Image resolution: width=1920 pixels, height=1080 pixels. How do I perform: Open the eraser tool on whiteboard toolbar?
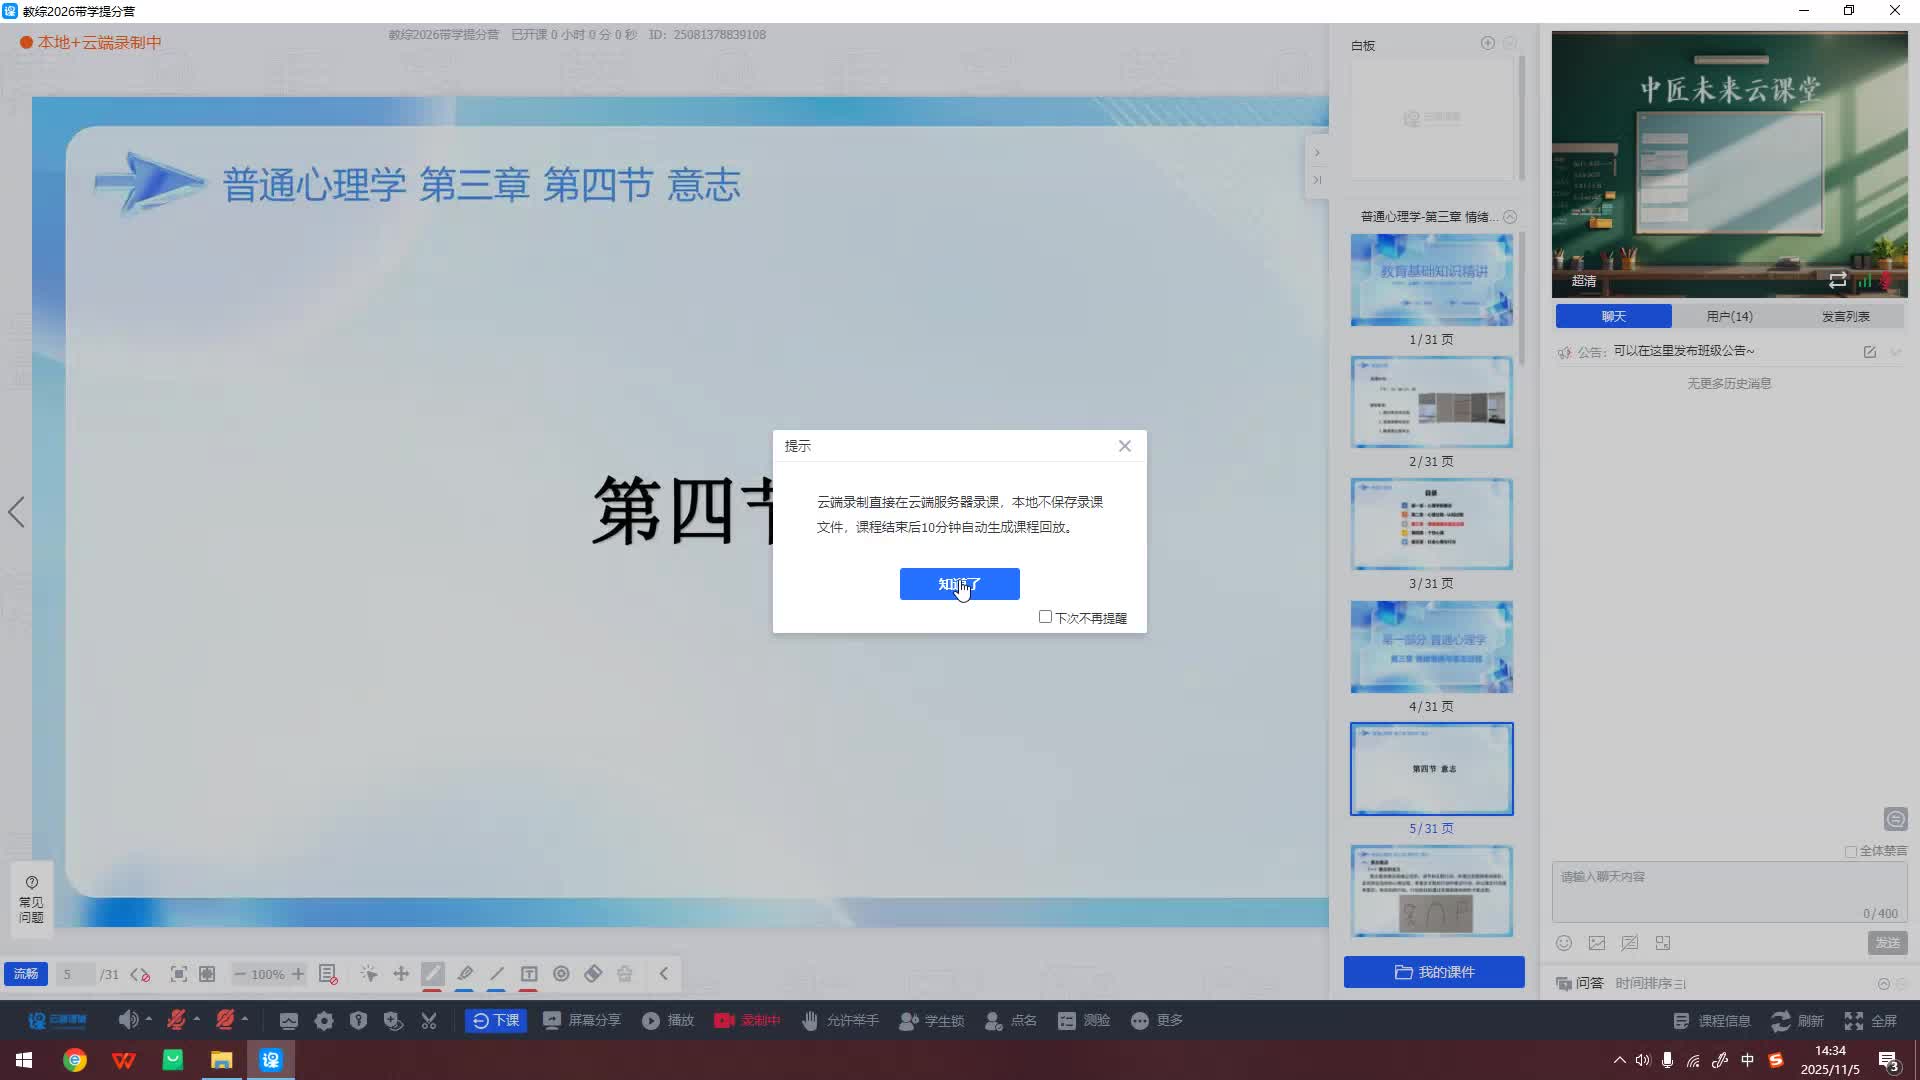[594, 974]
